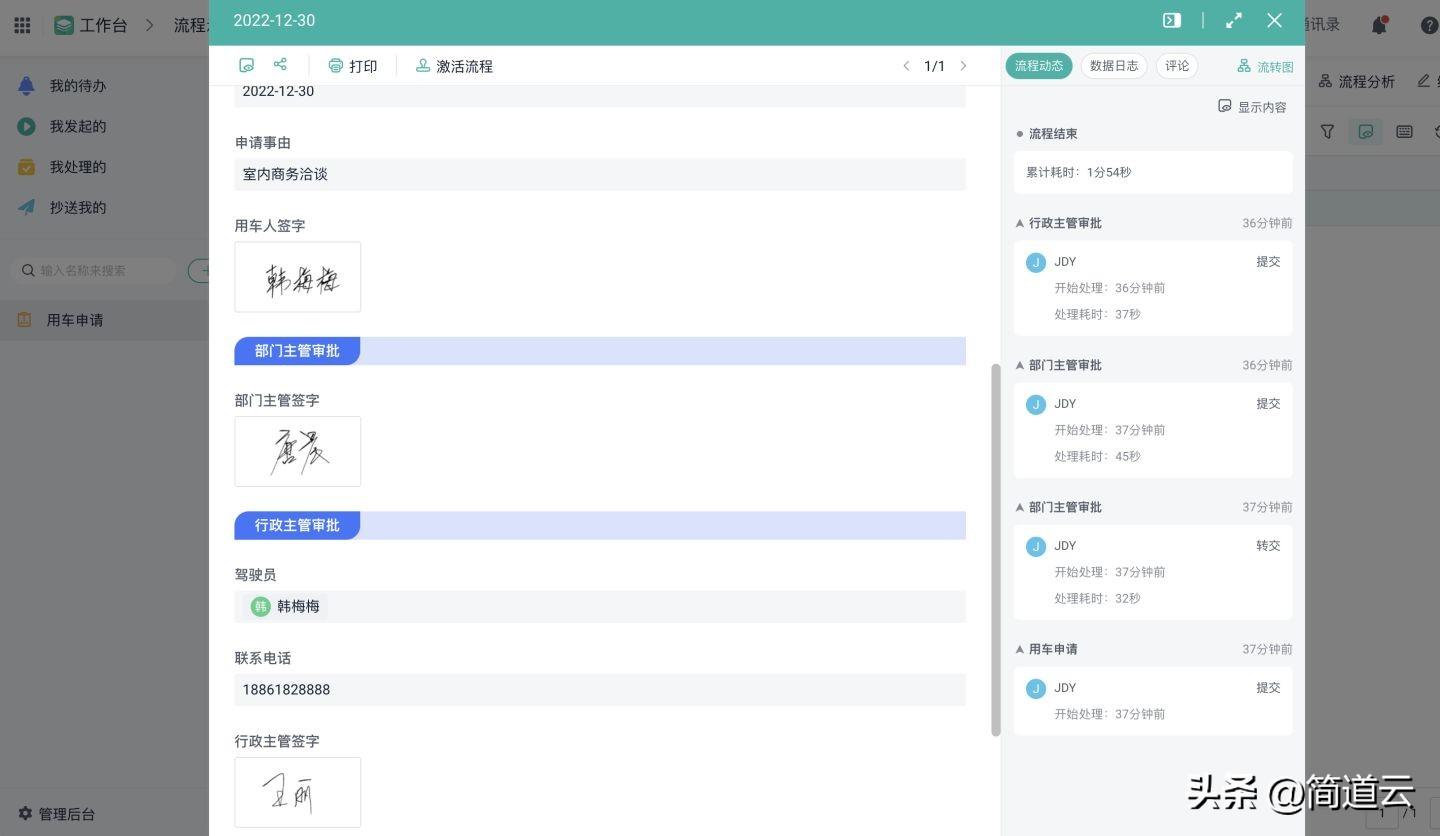Click the 韩梅梅 driver tag
The width and height of the screenshot is (1440, 836).
click(285, 606)
